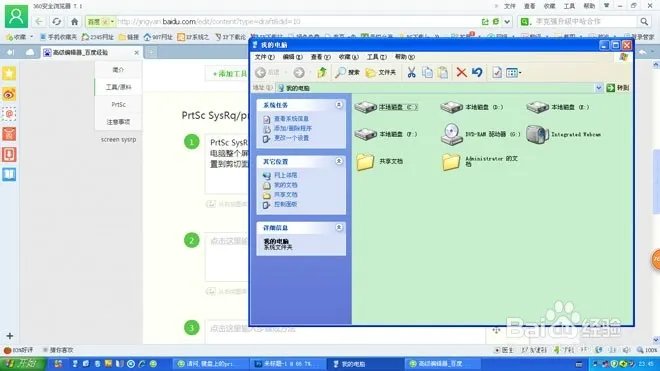This screenshot has width=660, height=371.
Task: Click the Back arrow in My Computer window
Action: click(x=261, y=72)
